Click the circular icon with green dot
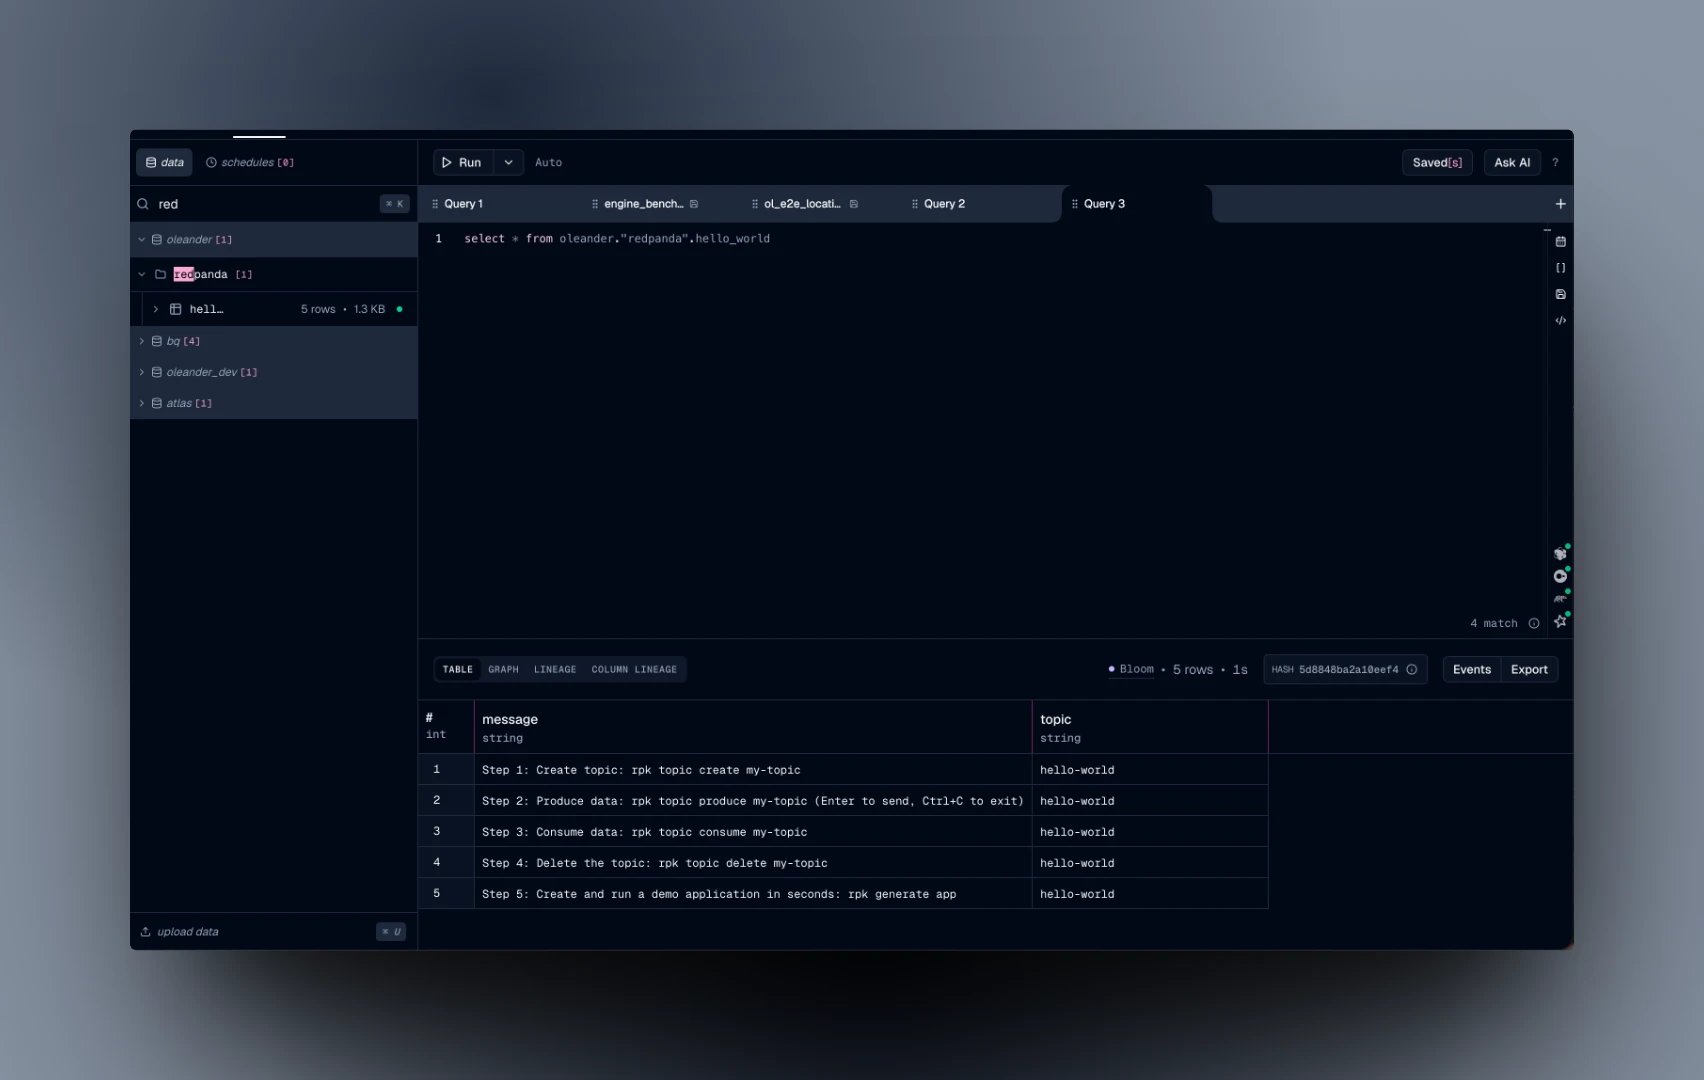Screen dimensions: 1704x1080 (1560, 576)
